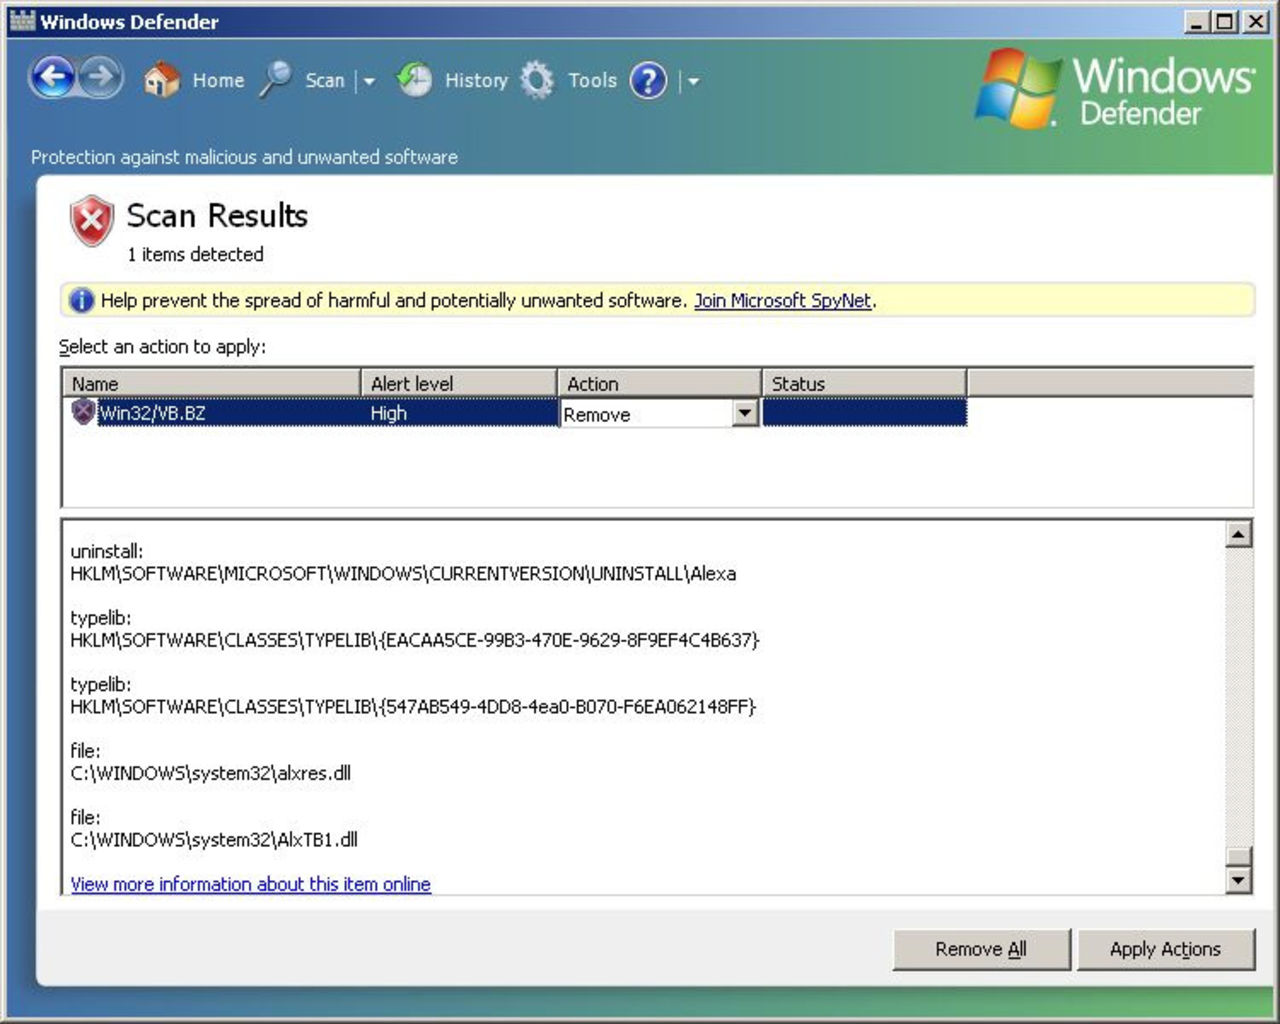Image resolution: width=1280 pixels, height=1024 pixels.
Task: Click the info icon on the yellow banner
Action: 79,300
